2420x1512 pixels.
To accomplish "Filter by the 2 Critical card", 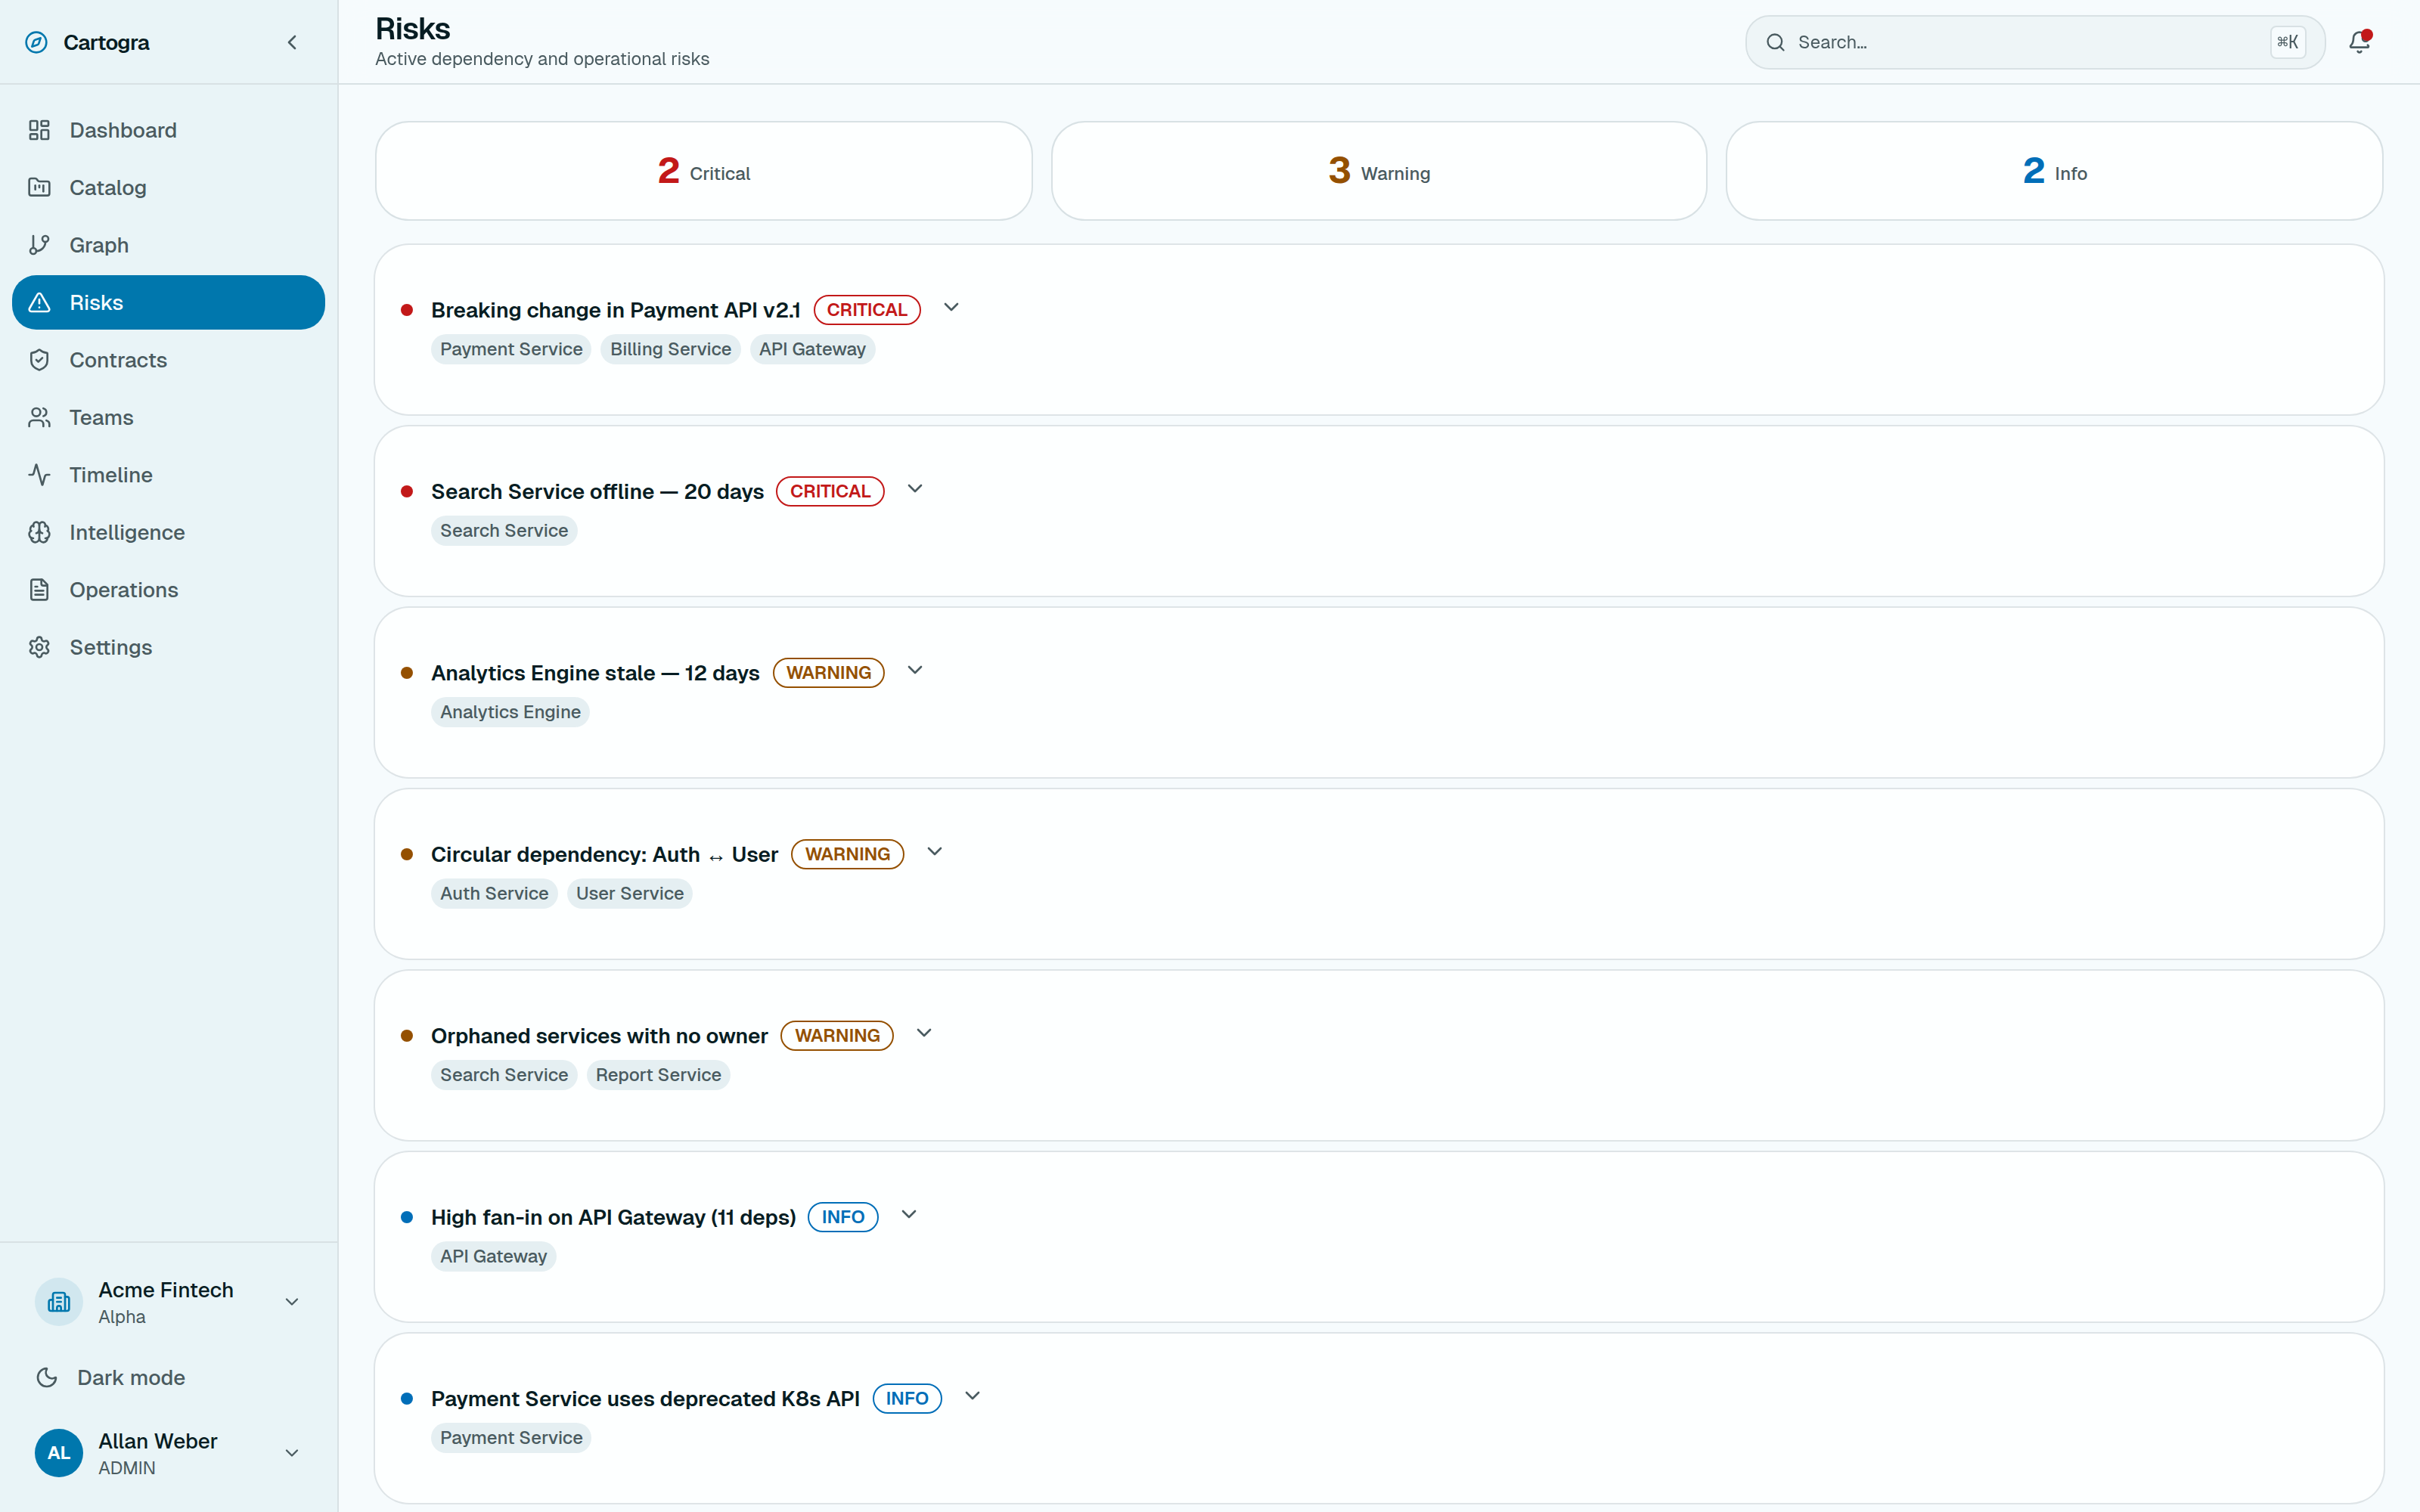I will (703, 171).
